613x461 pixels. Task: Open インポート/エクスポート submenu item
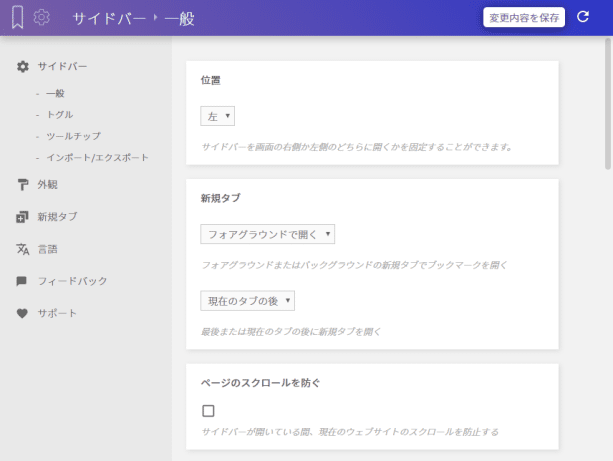point(97,158)
